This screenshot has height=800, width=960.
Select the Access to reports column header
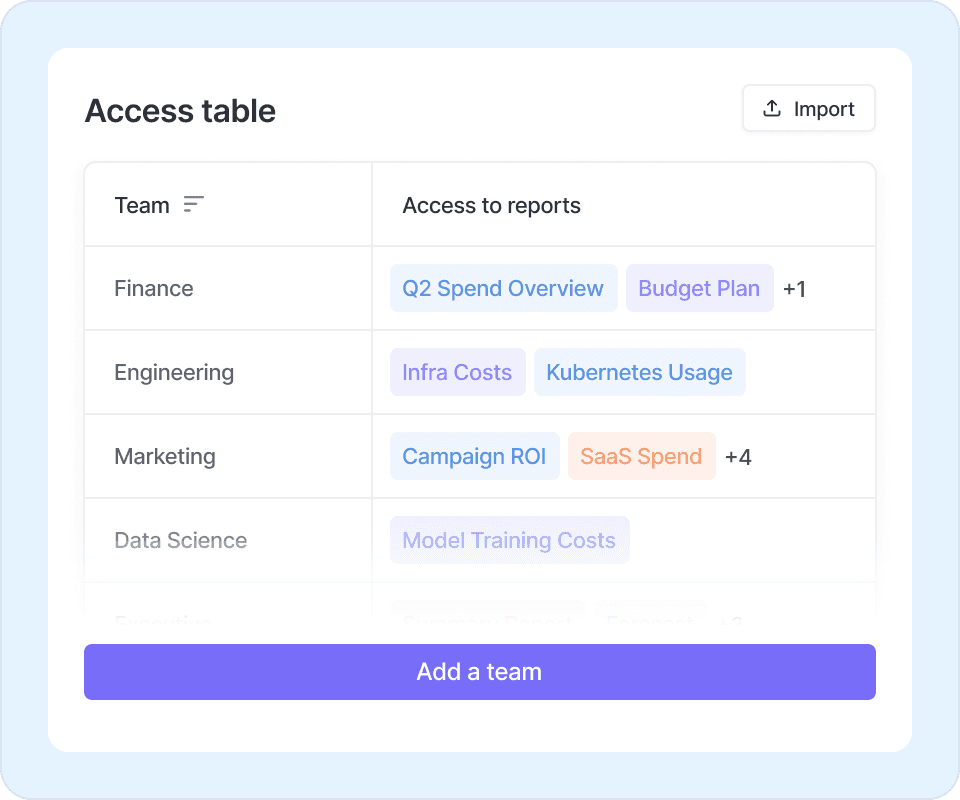tap(491, 206)
